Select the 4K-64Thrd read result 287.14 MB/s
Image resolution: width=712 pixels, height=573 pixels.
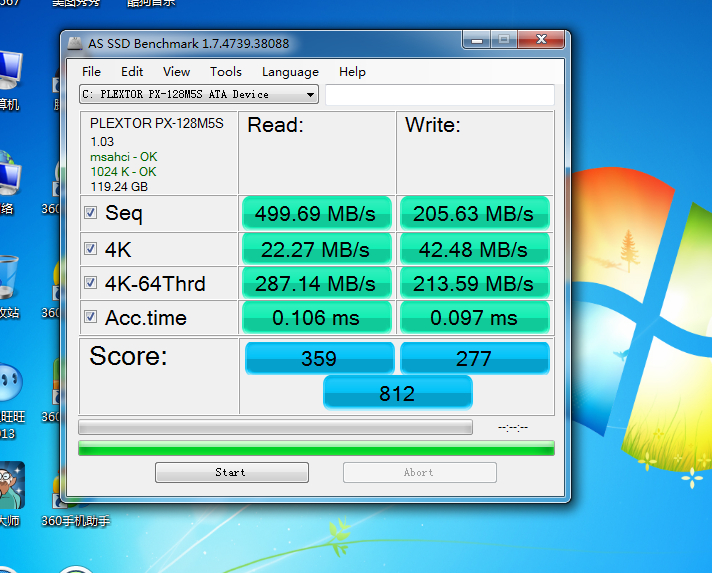coord(316,283)
